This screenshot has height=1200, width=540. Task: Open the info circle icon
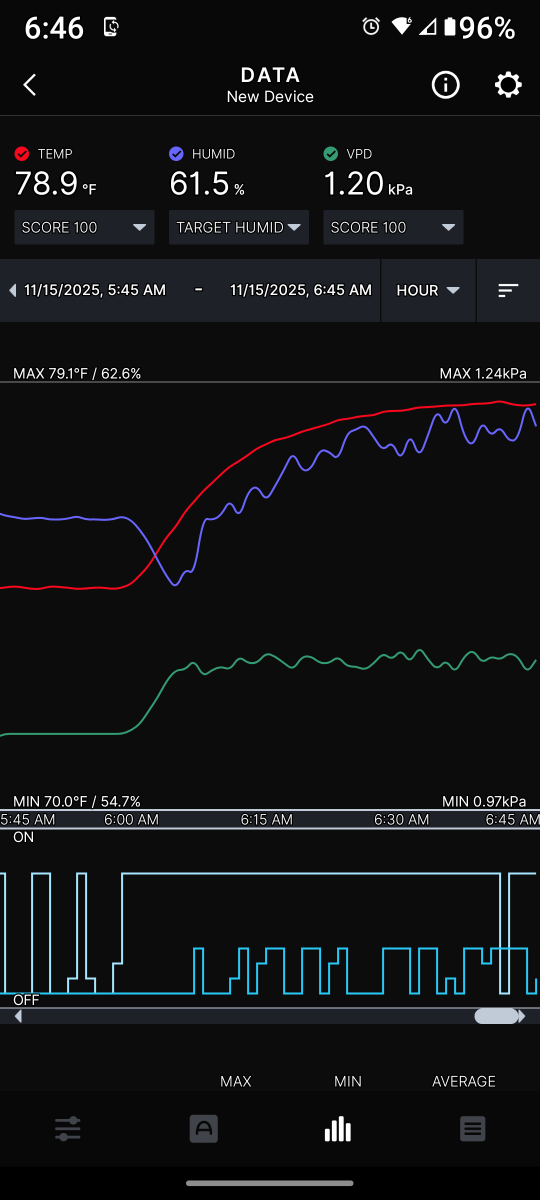(x=445, y=85)
